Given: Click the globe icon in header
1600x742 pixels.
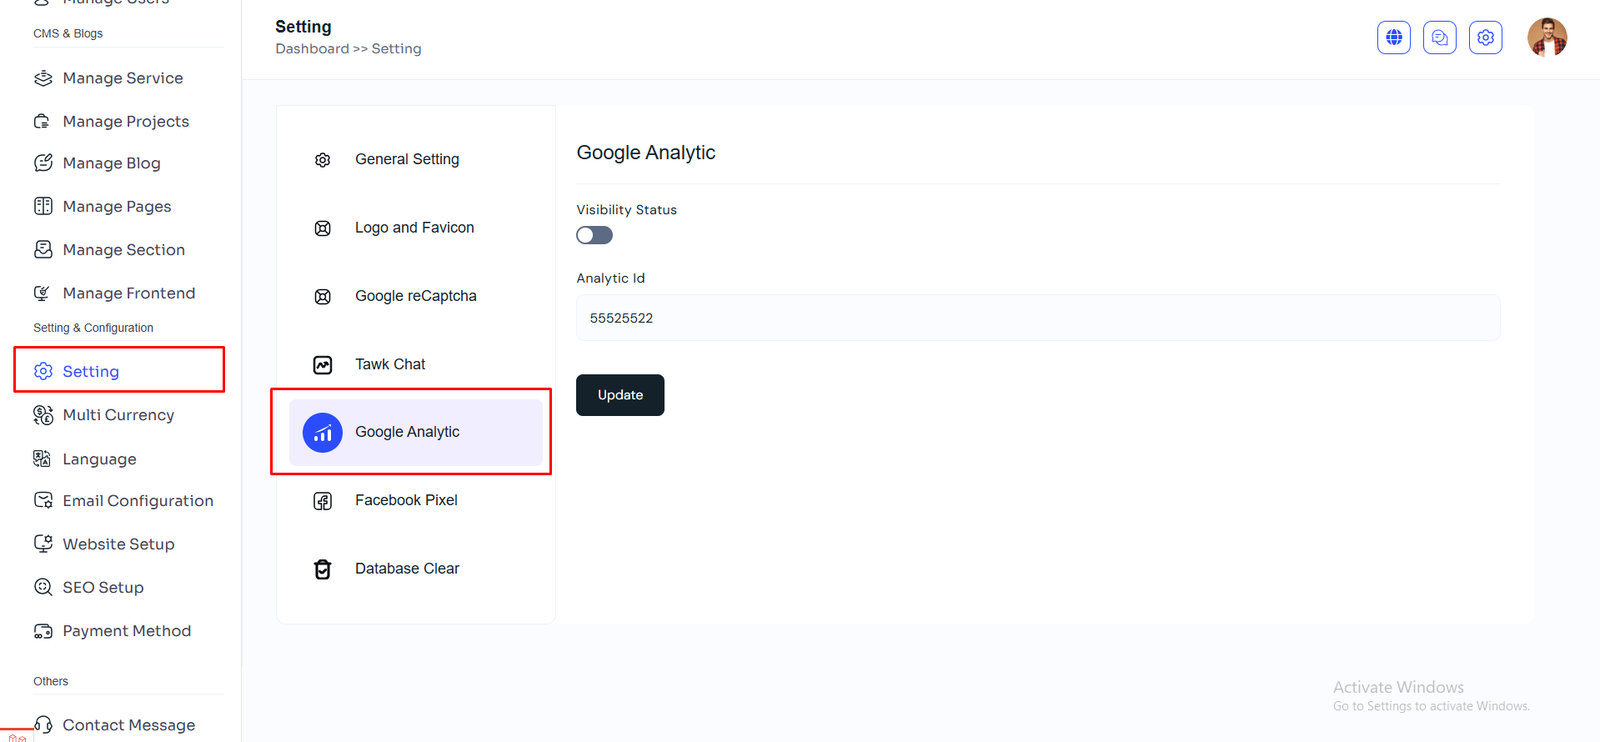Looking at the screenshot, I should (x=1393, y=38).
